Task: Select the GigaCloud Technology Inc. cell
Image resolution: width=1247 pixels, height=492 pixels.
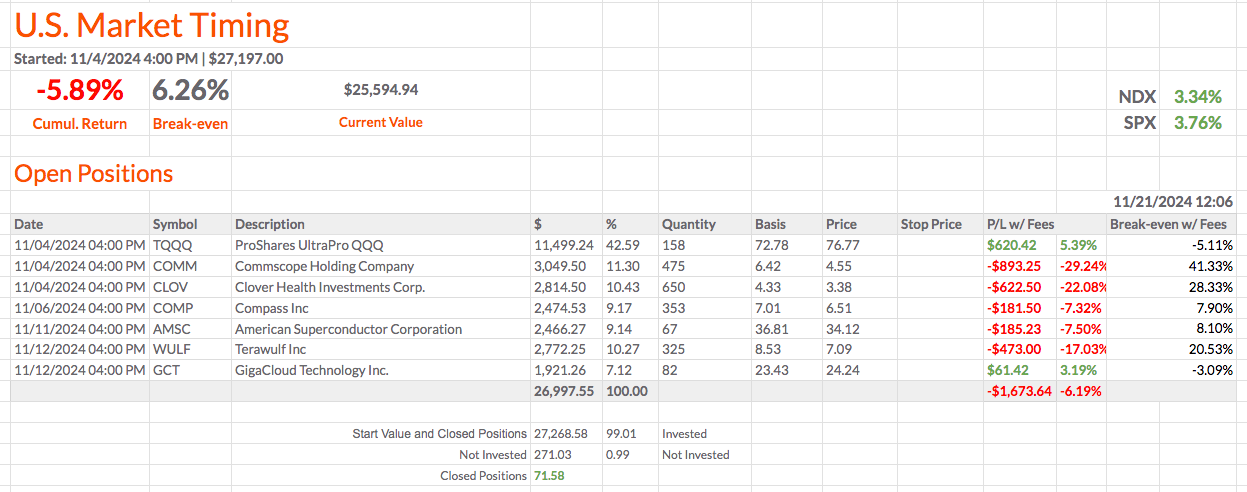Action: click(x=311, y=371)
